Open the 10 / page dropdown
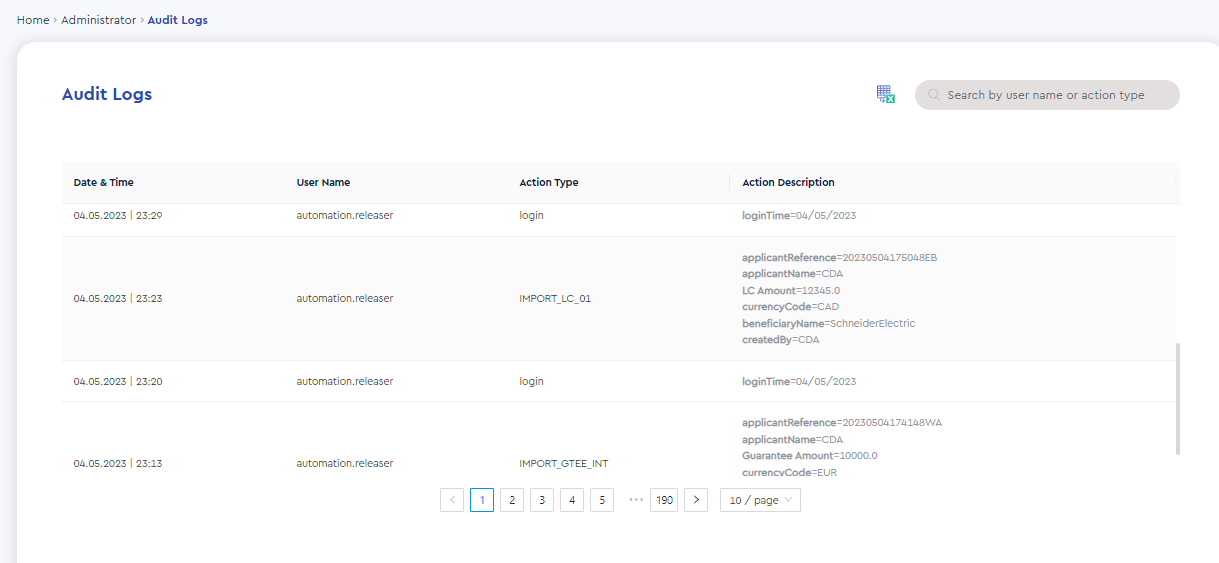Viewport: 1219px width, 563px height. pyautogui.click(x=760, y=500)
